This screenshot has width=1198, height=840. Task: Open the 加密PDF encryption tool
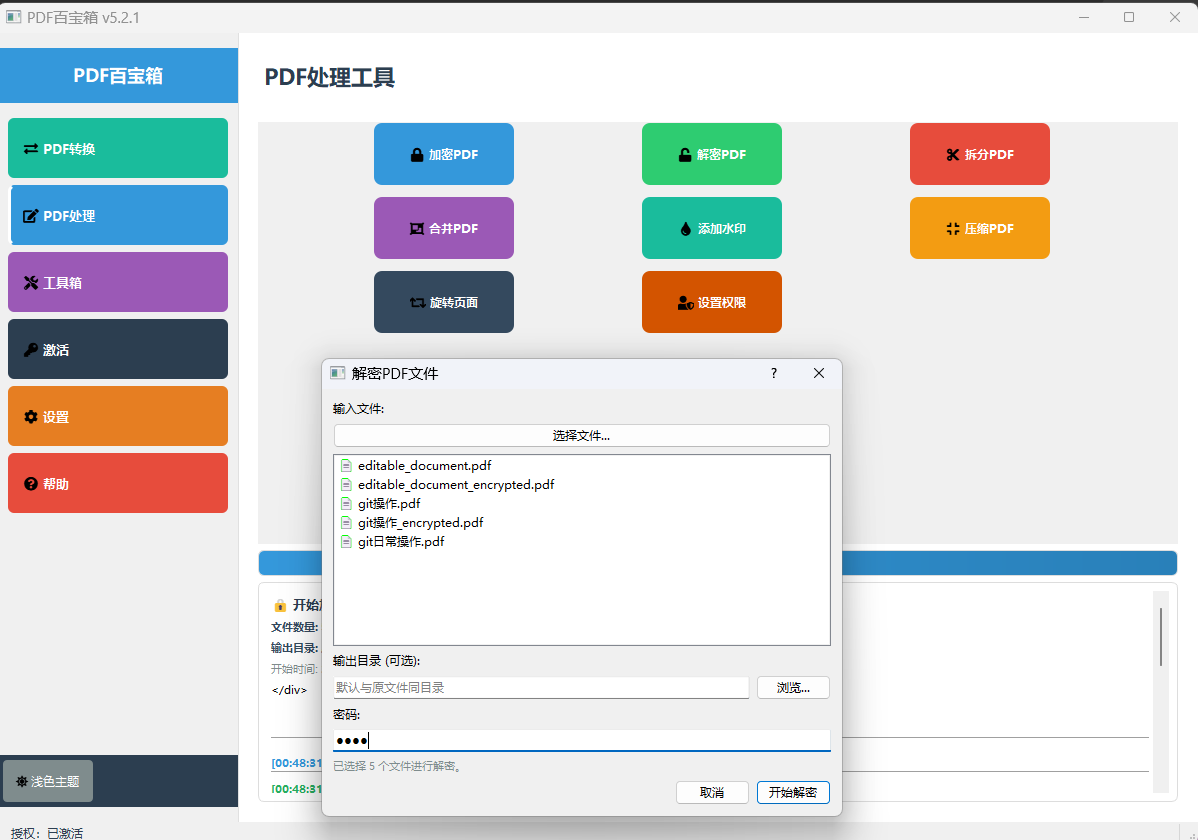coord(443,154)
